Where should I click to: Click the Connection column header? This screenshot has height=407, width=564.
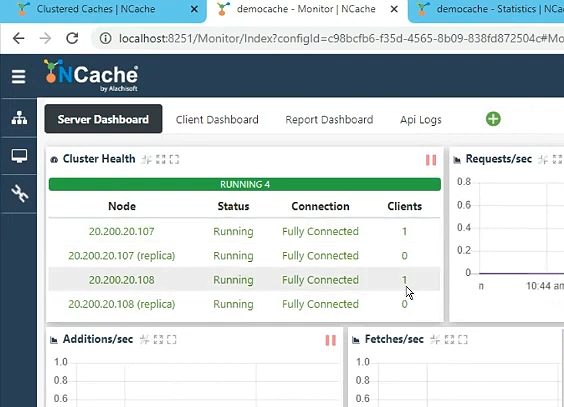(320, 206)
